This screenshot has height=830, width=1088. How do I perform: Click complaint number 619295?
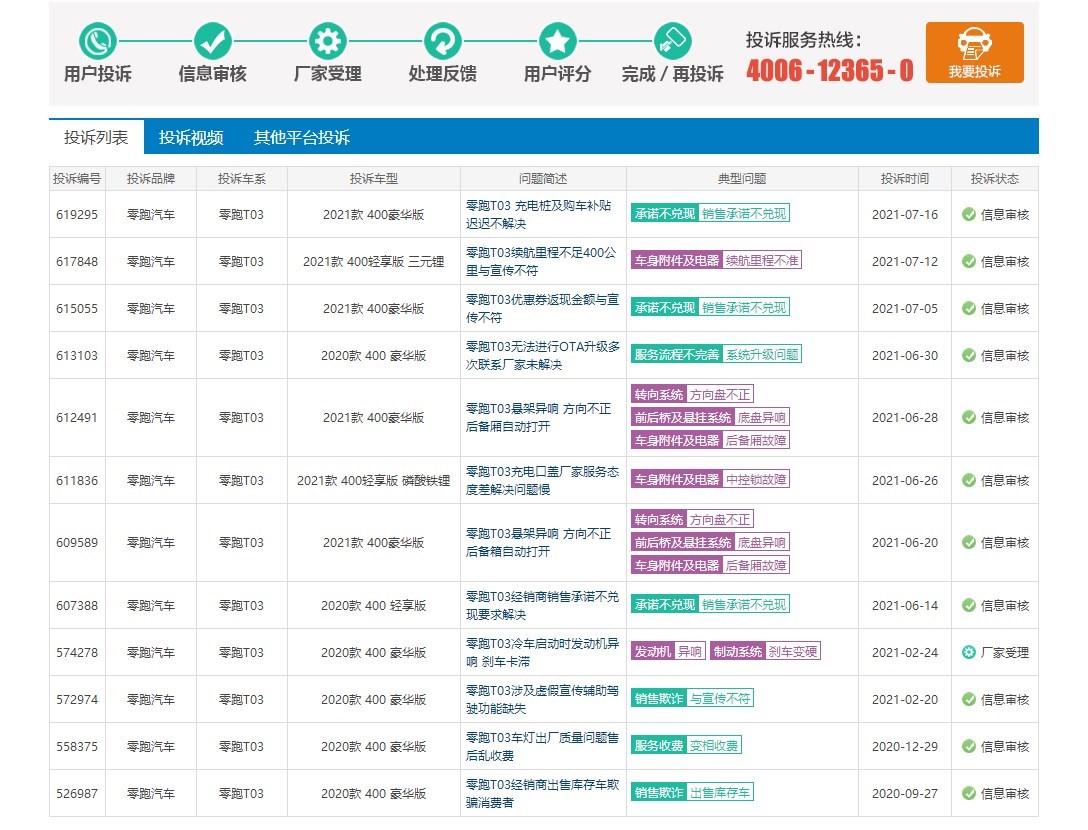(77, 214)
